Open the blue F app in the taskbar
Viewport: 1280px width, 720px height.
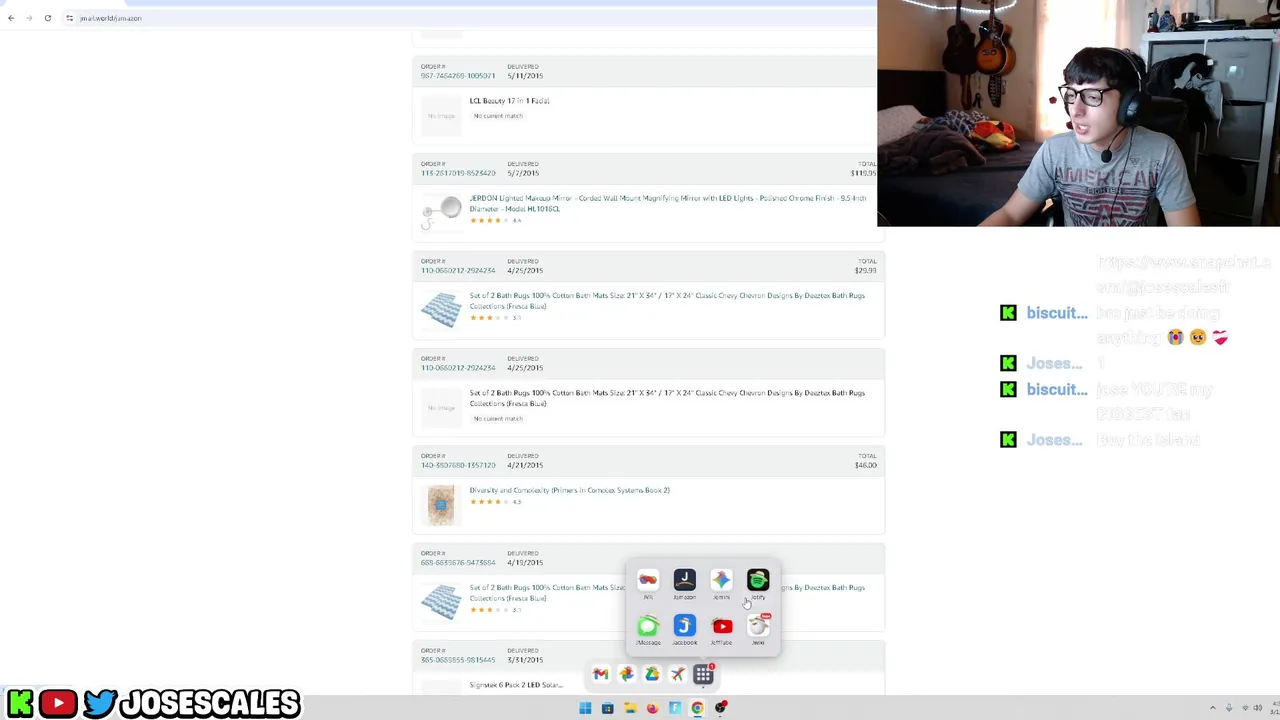pyautogui.click(x=675, y=708)
